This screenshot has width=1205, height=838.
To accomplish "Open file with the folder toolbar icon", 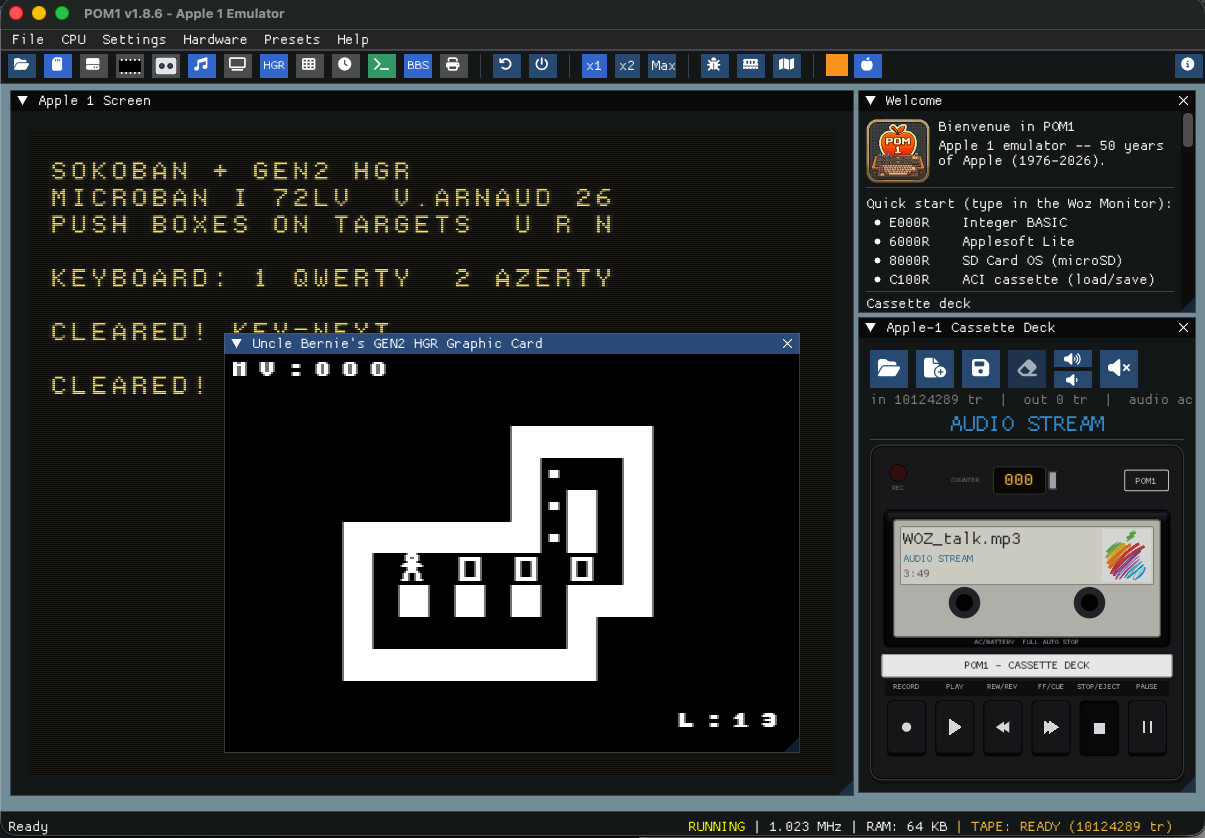I will [x=21, y=65].
